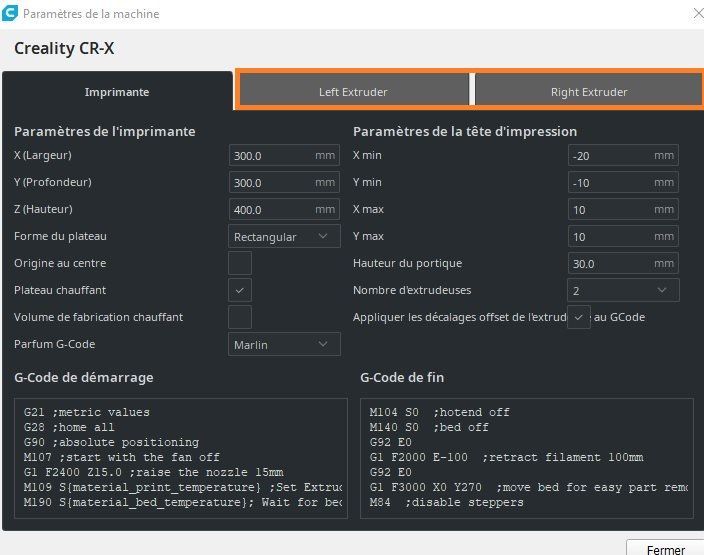Click the 'G28 ;home all' start G-code line

pyautogui.click(x=69, y=427)
